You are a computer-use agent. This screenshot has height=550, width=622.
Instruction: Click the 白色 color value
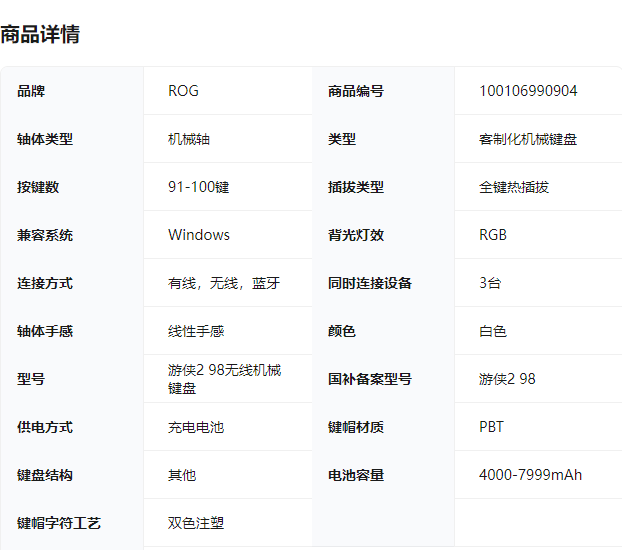click(493, 331)
